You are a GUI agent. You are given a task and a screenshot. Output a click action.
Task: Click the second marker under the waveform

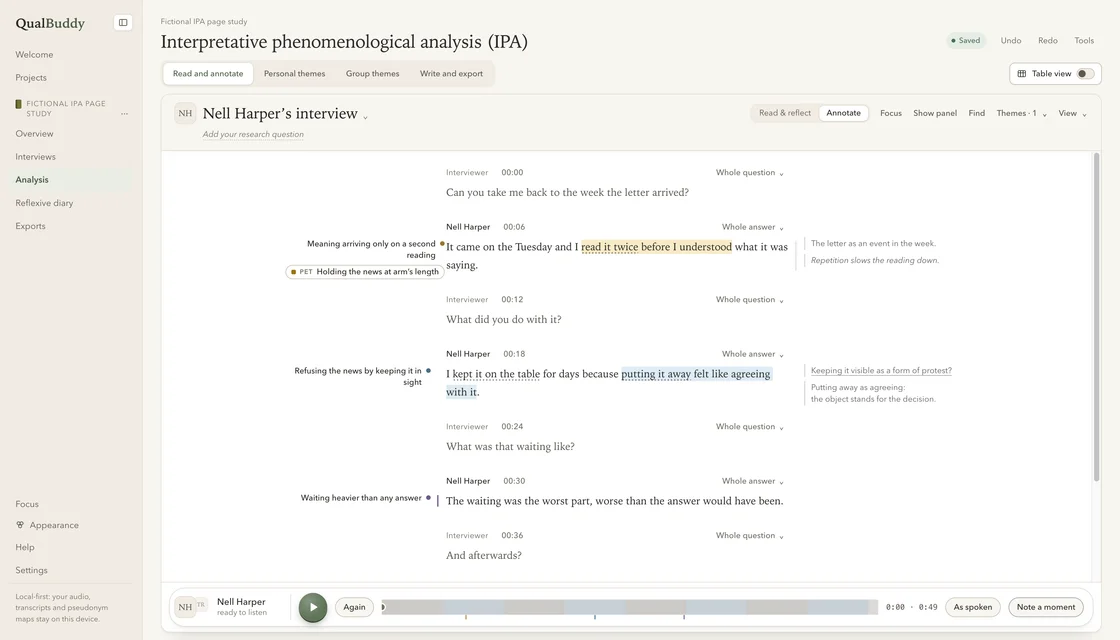594,616
